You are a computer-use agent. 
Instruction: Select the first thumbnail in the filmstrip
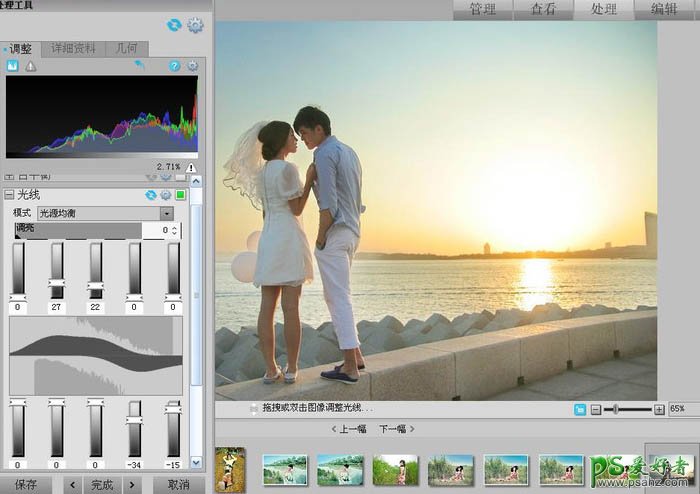pos(230,468)
